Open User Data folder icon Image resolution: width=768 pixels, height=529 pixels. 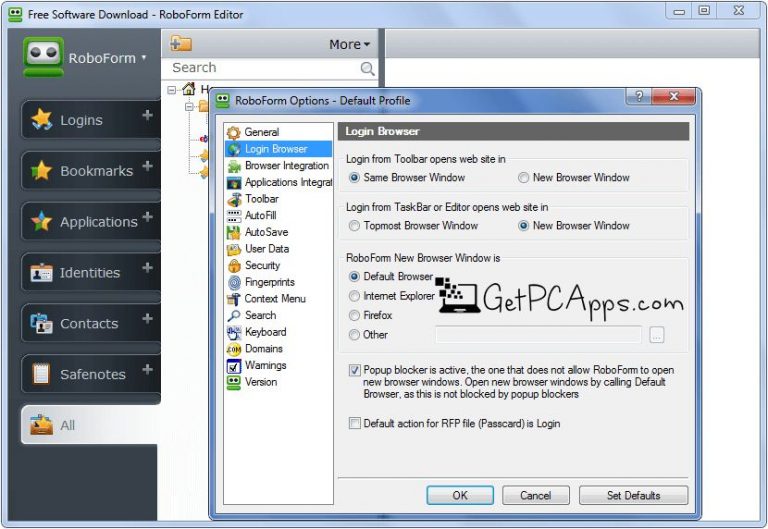tap(234, 249)
